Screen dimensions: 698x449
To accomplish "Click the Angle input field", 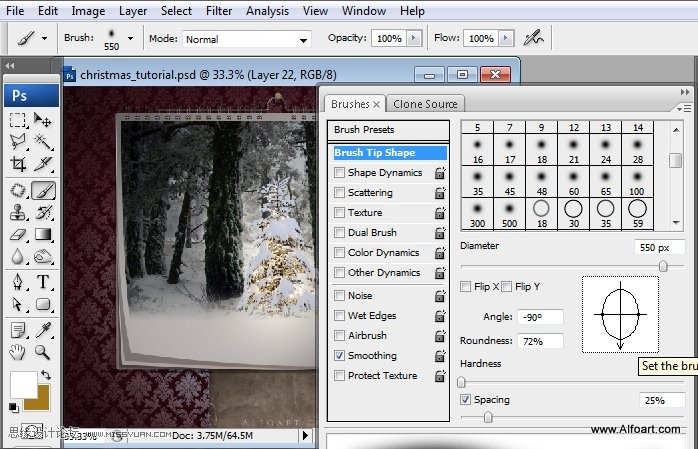I will point(540,317).
